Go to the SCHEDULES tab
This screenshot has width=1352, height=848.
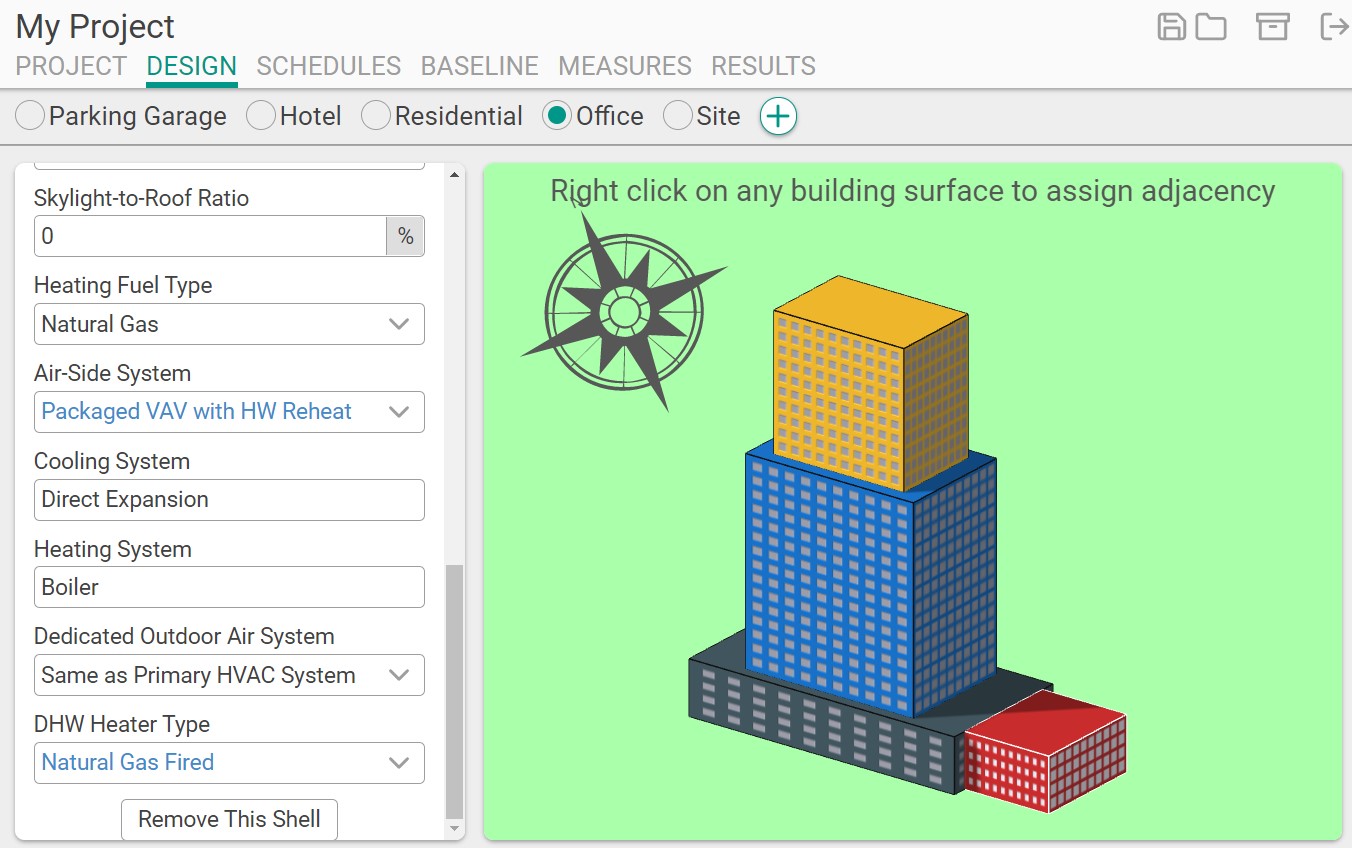328,66
